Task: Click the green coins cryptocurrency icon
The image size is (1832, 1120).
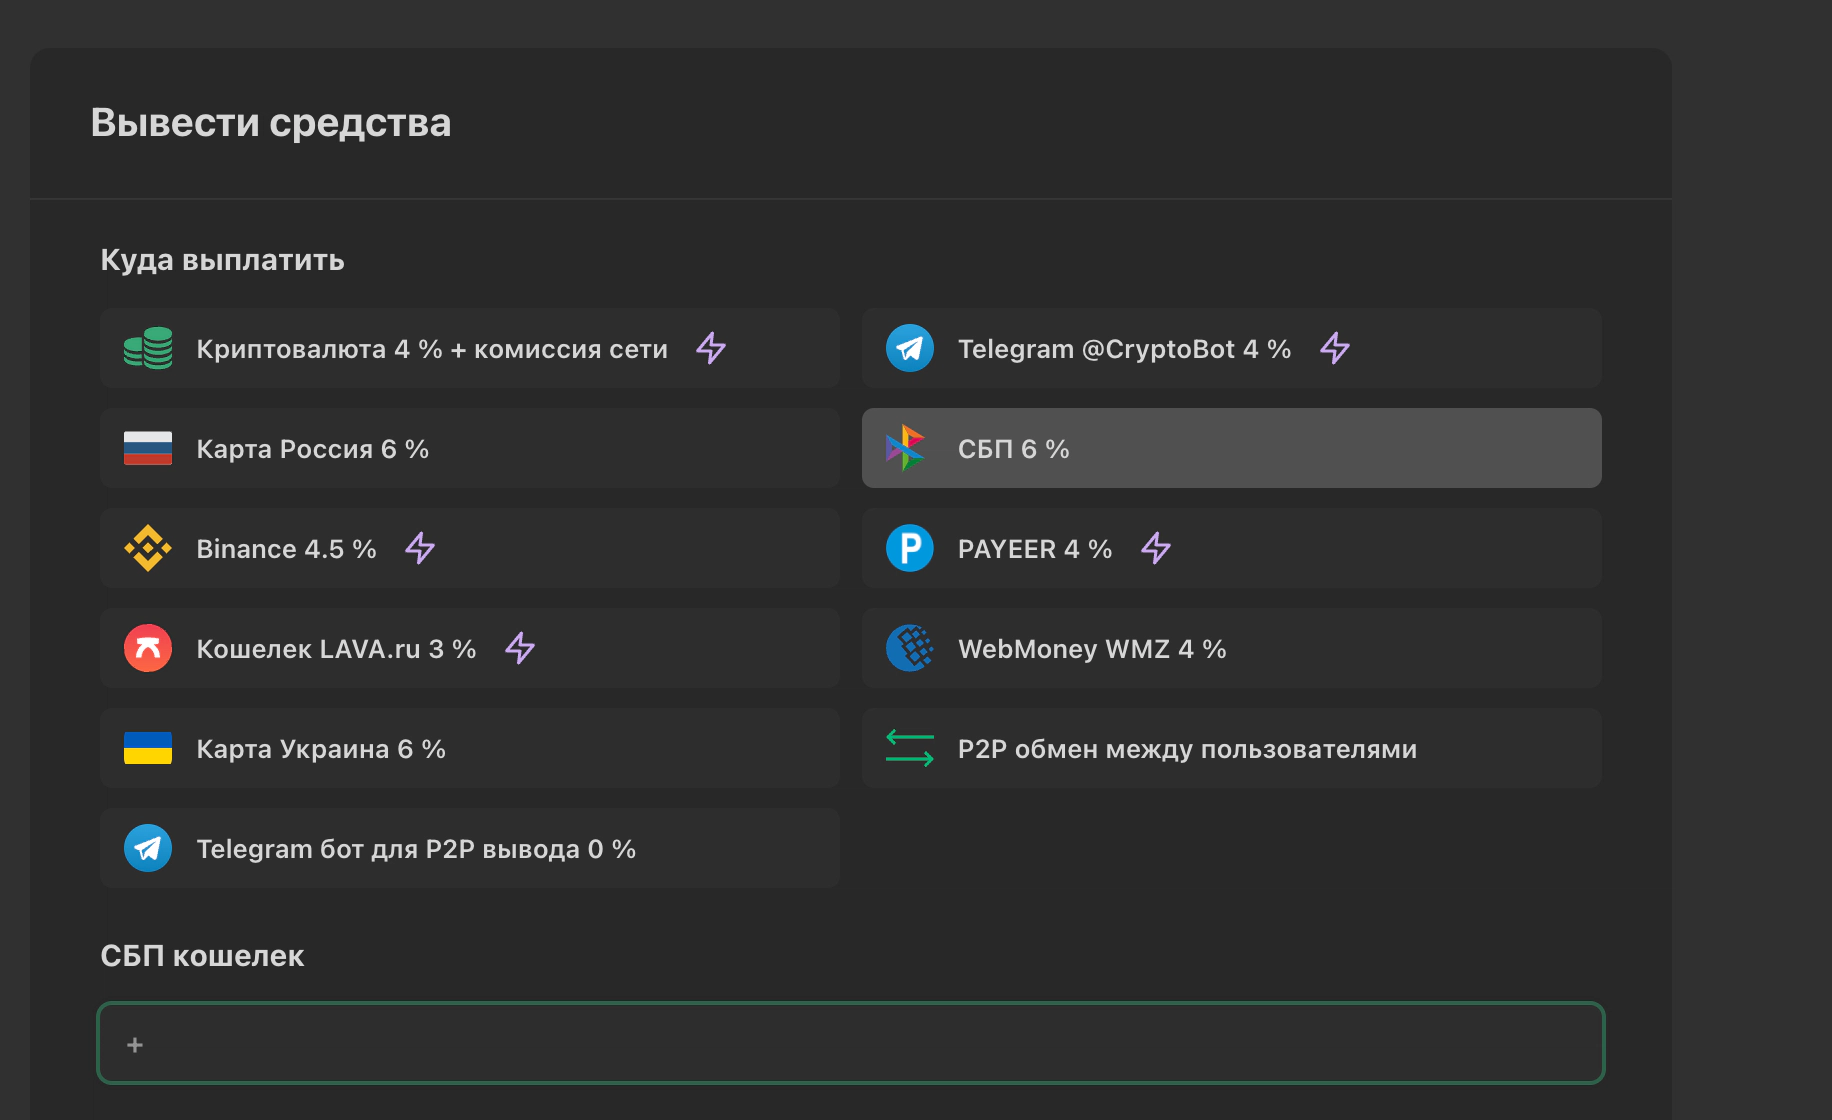Action: pos(148,348)
